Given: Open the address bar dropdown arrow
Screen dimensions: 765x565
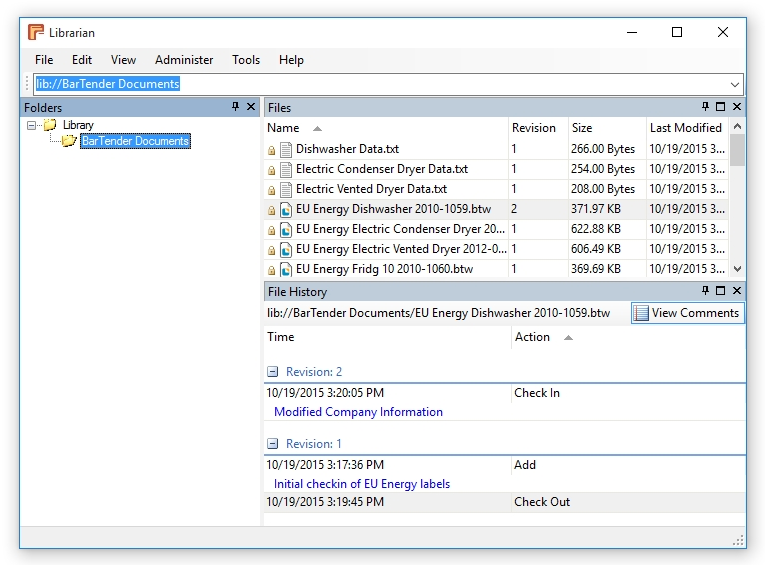Looking at the screenshot, I should pyautogui.click(x=735, y=84).
